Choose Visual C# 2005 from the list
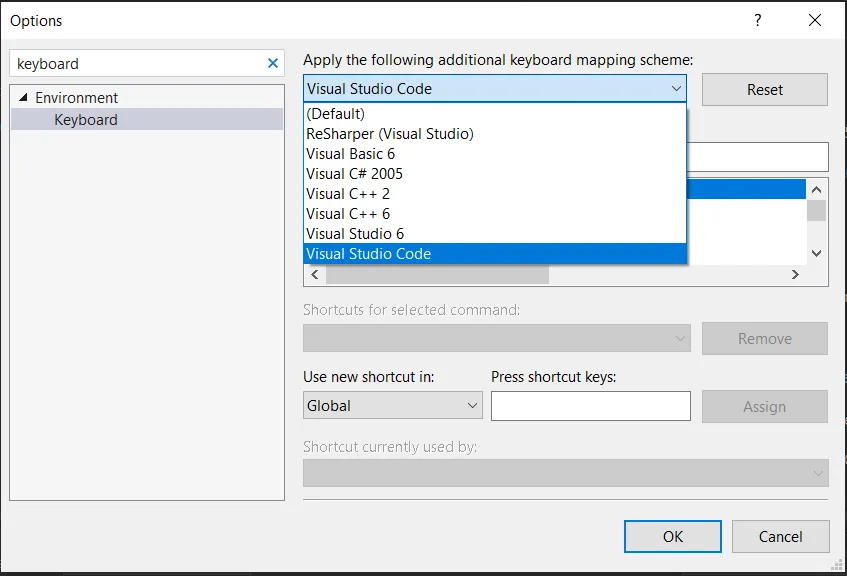This screenshot has height=576, width=847. (x=354, y=173)
